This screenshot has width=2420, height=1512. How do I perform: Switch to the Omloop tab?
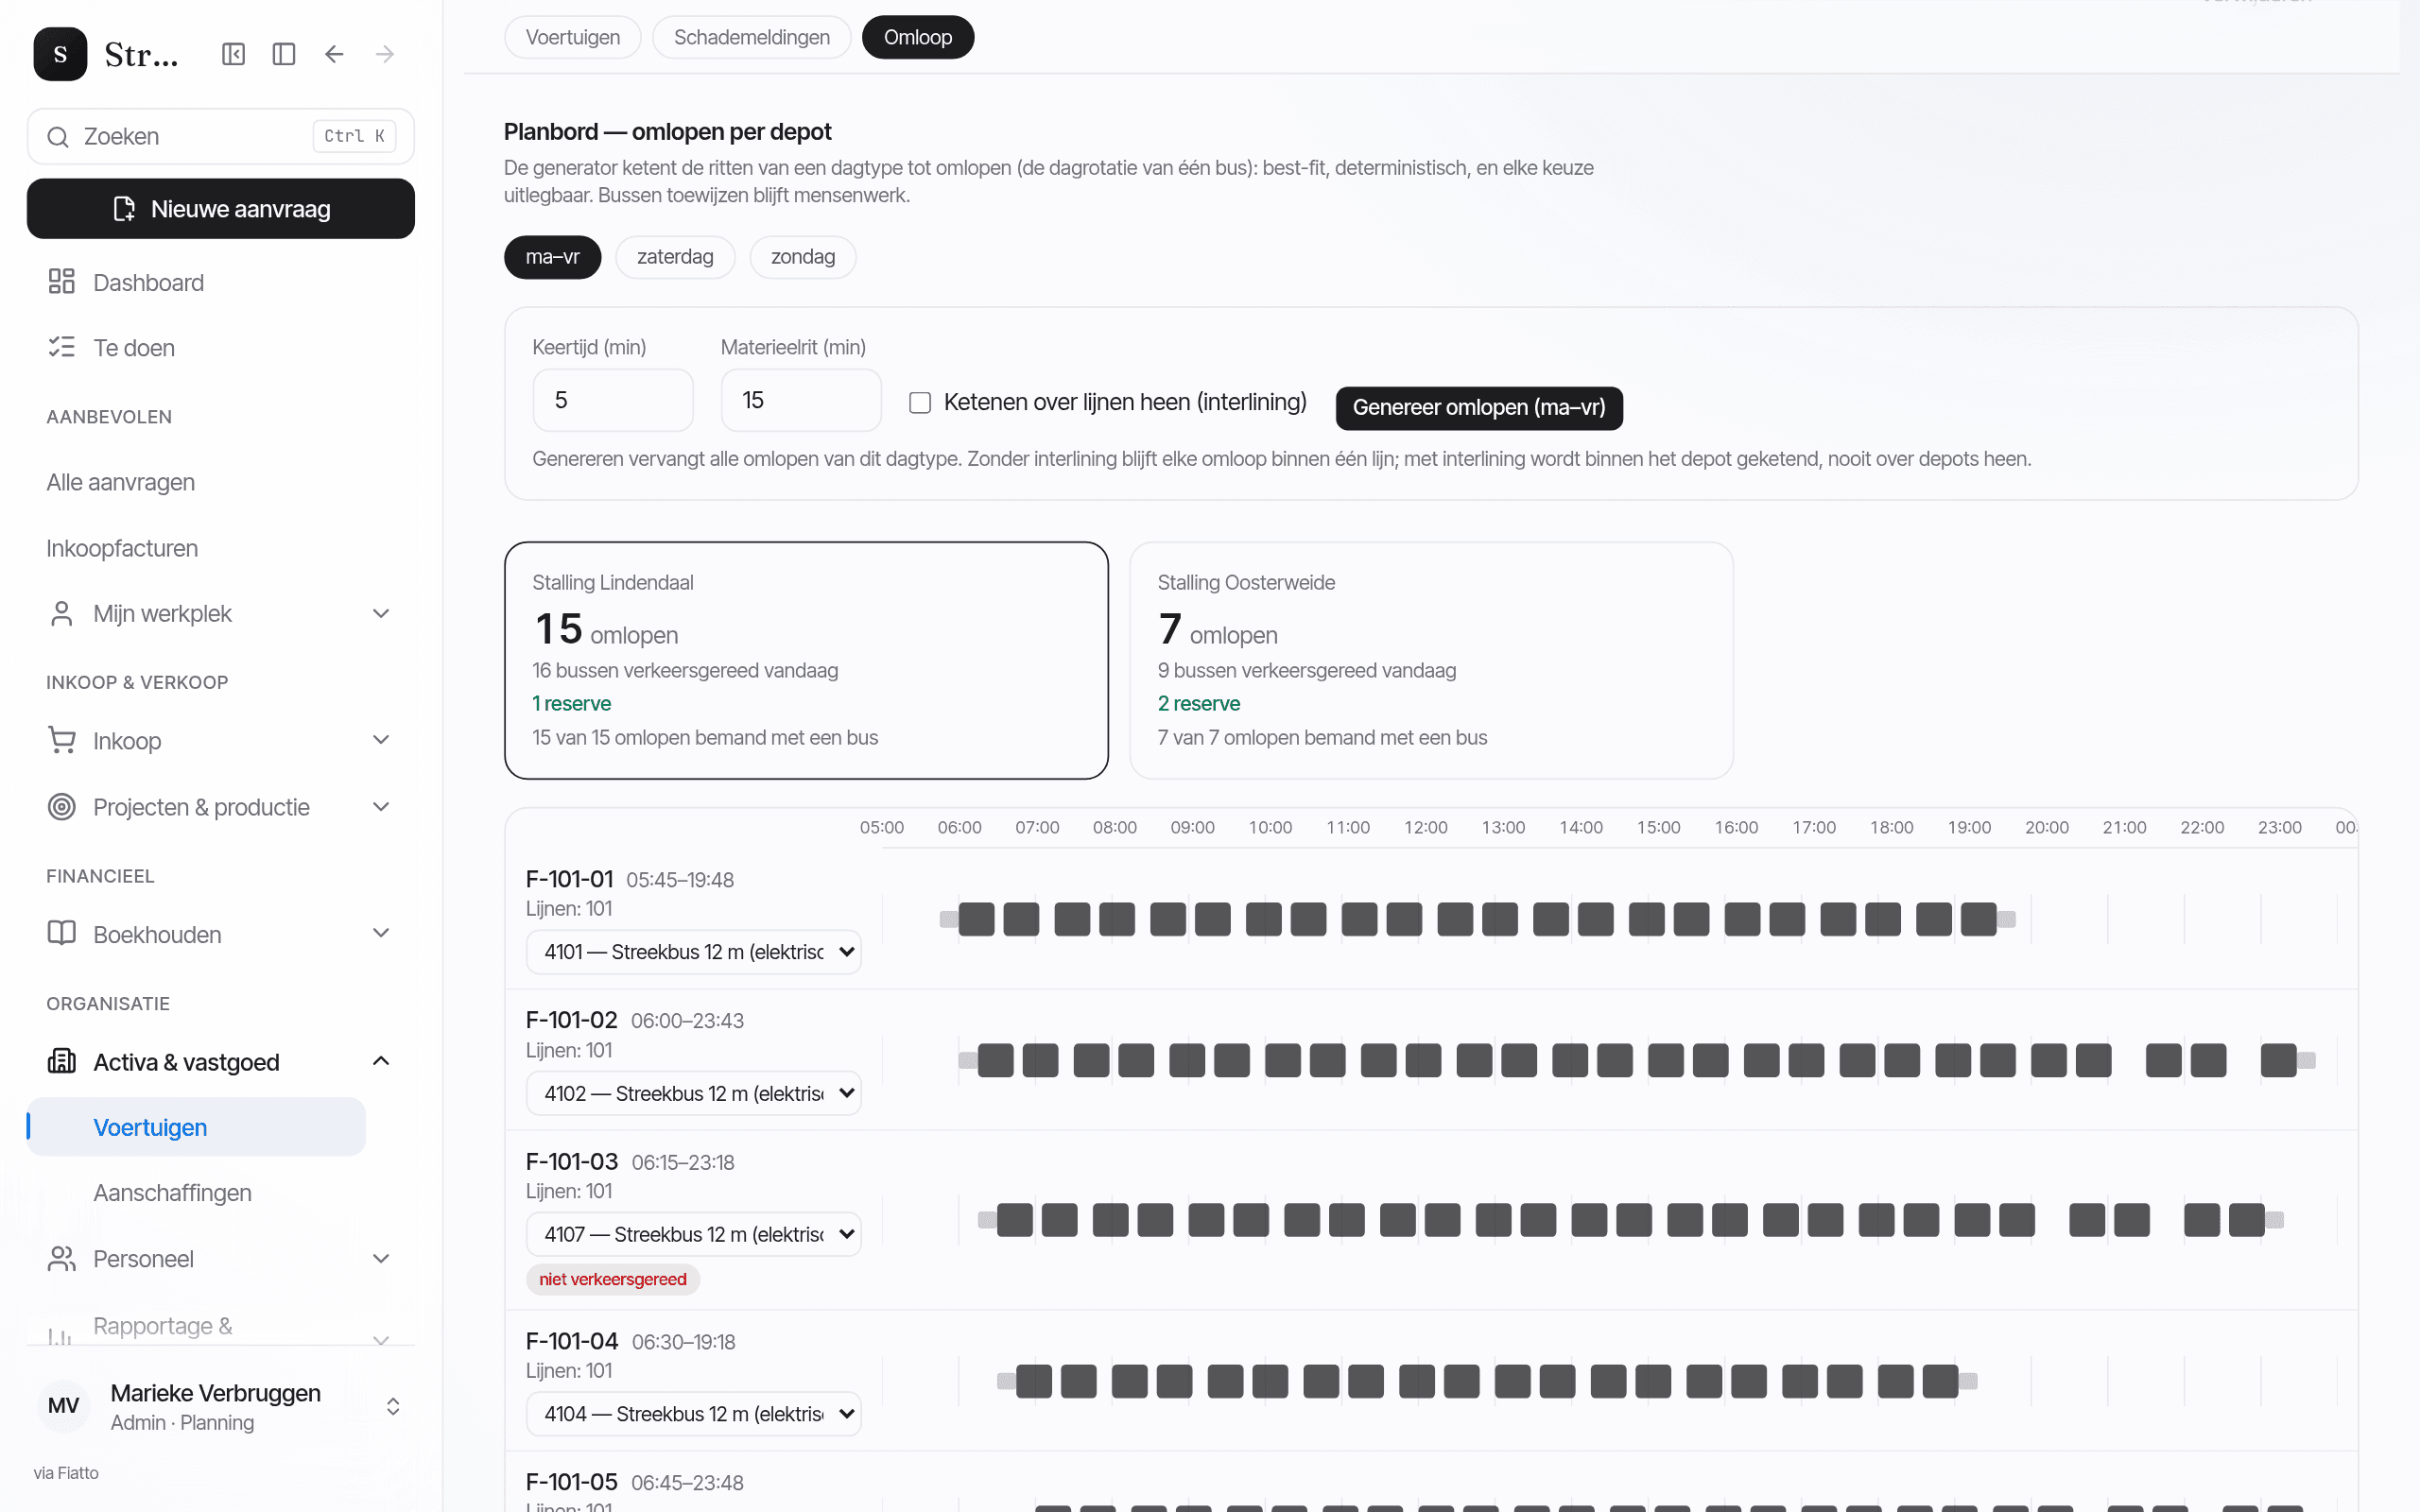point(918,37)
